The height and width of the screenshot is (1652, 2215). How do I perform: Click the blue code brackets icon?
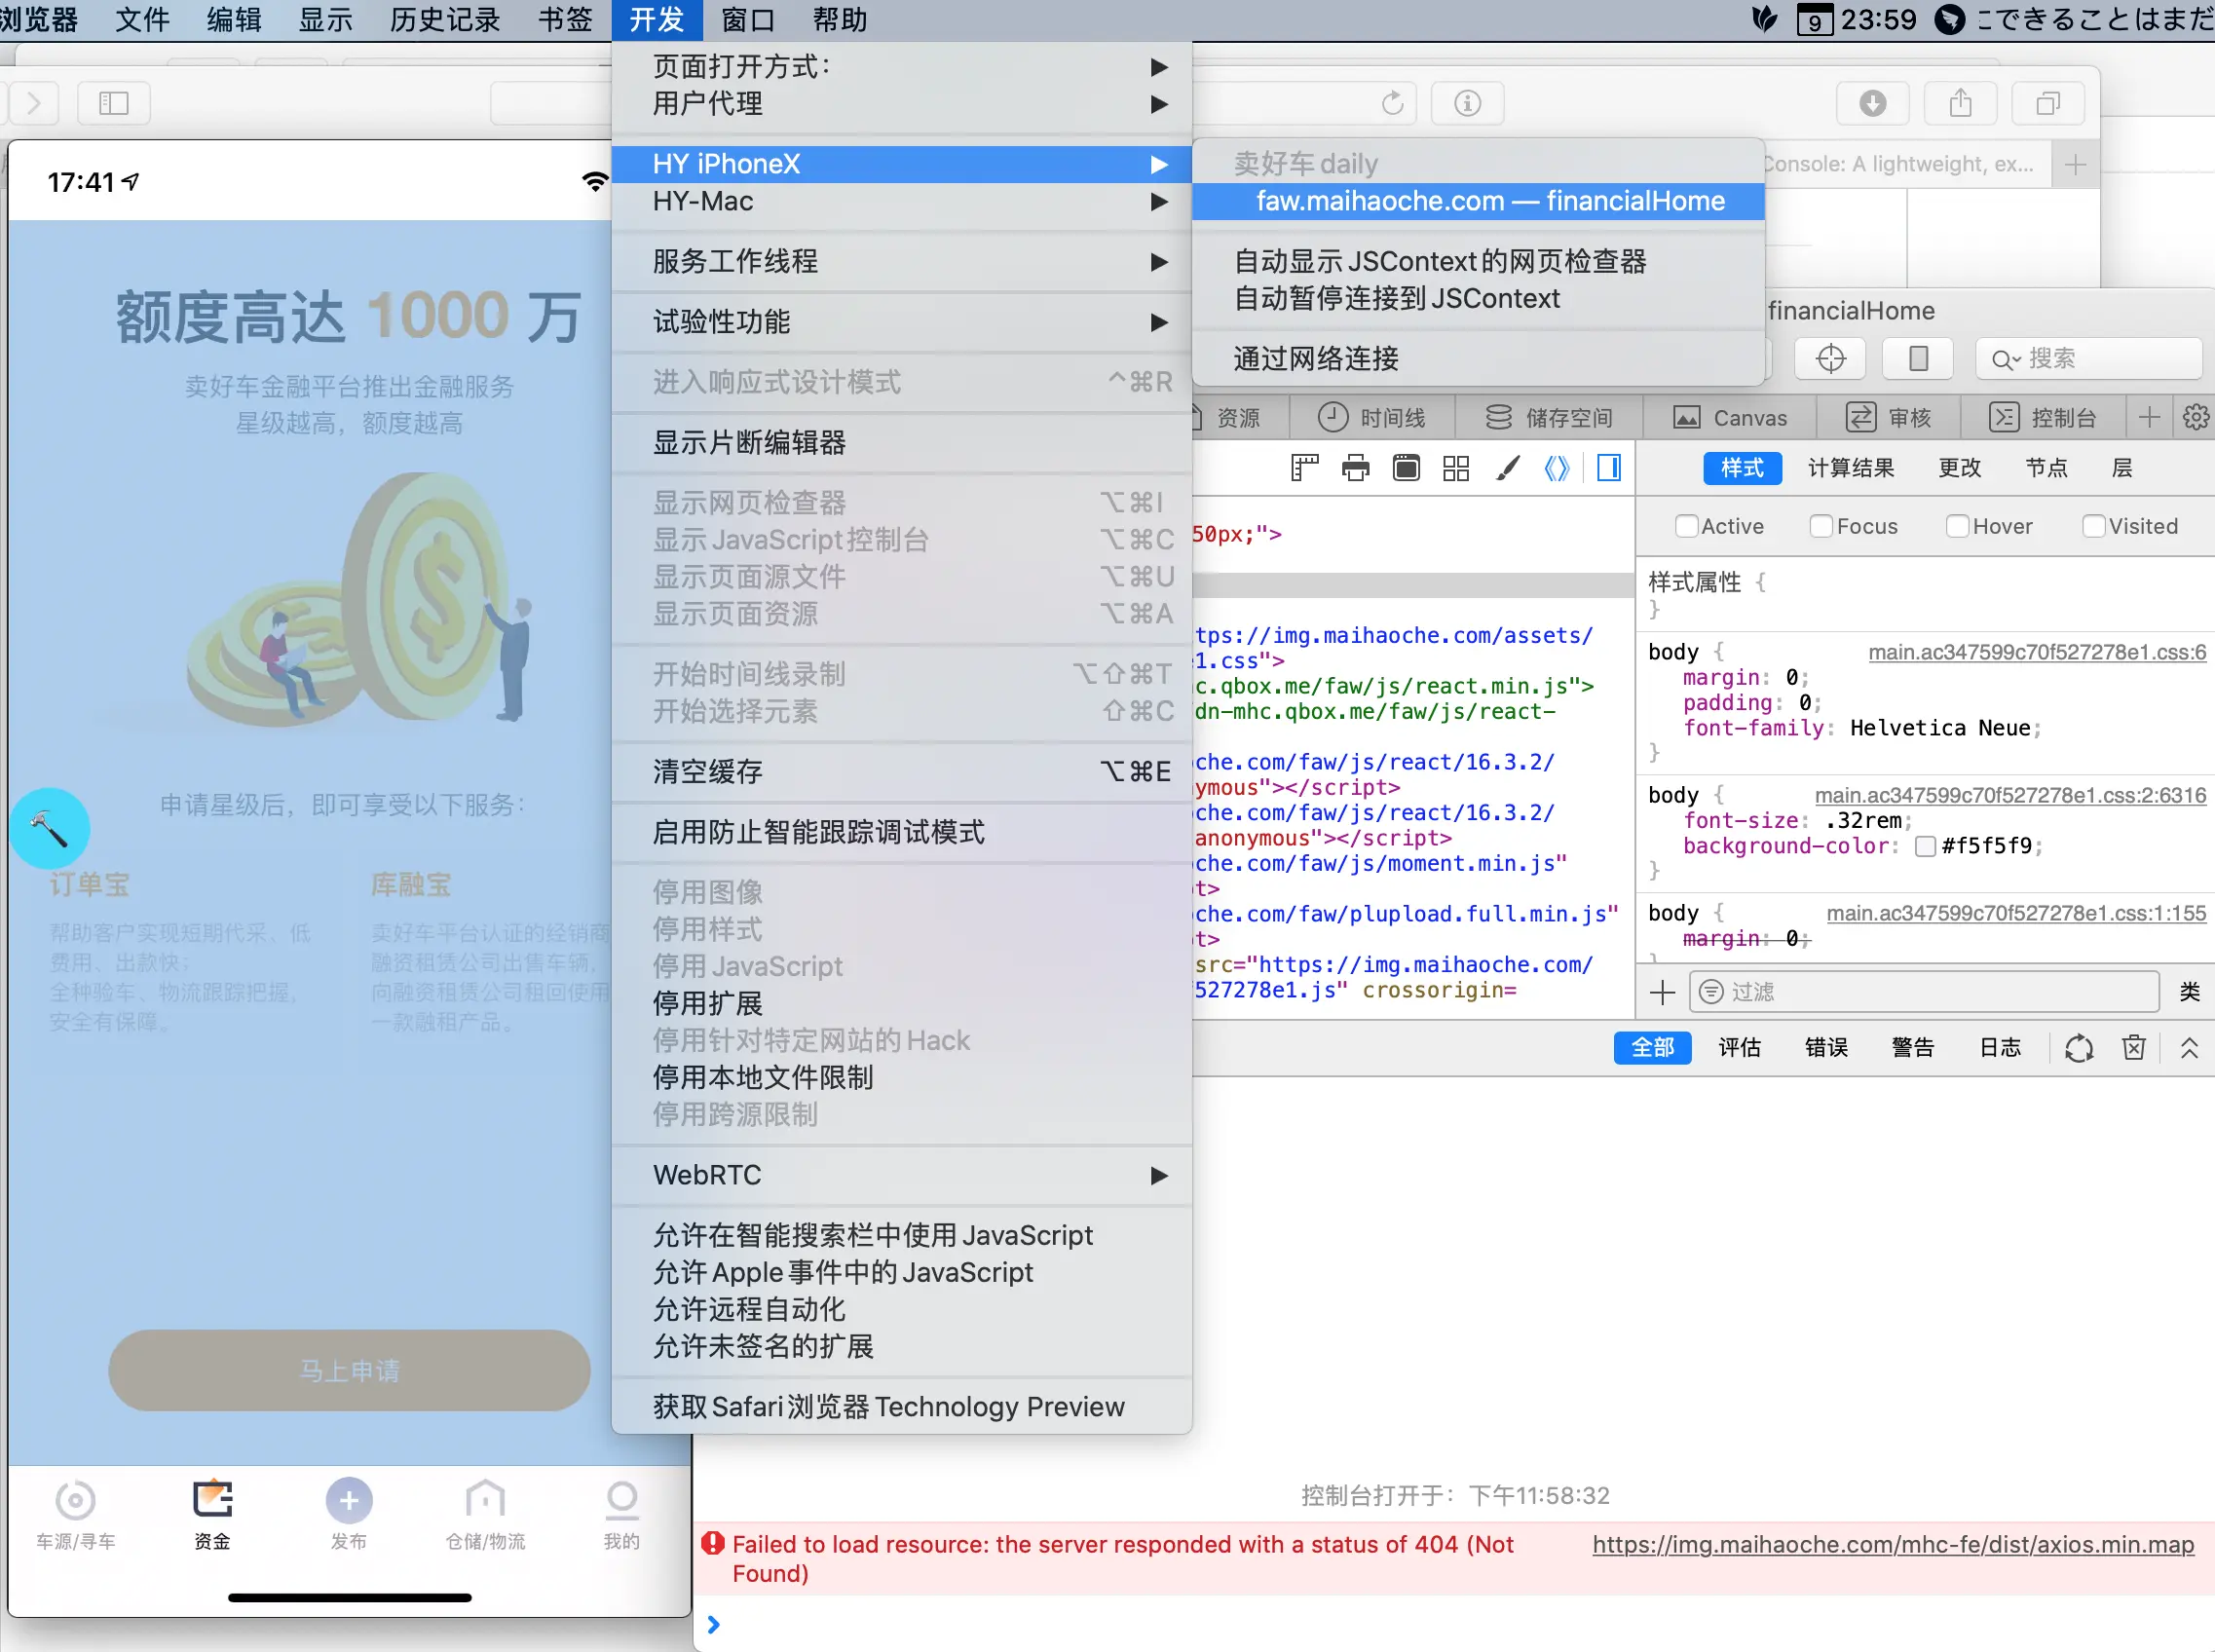[1557, 468]
